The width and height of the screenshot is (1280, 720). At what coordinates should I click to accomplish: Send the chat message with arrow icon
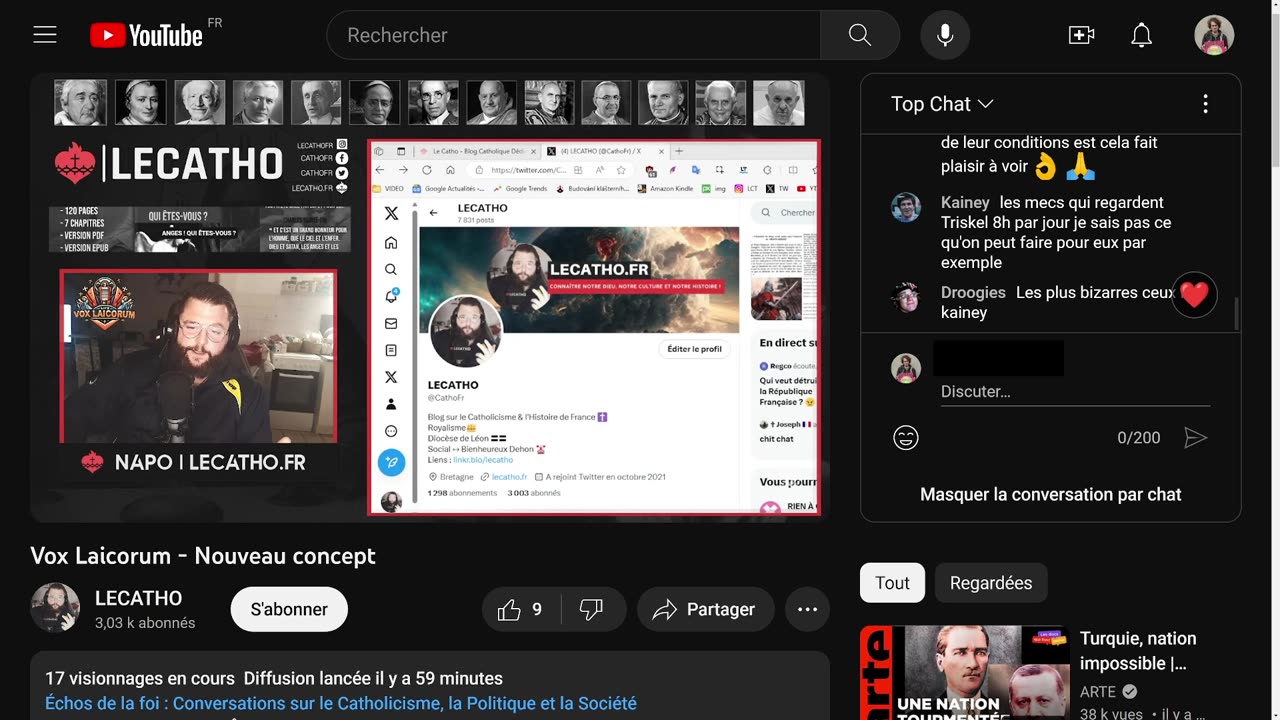[x=1195, y=438]
